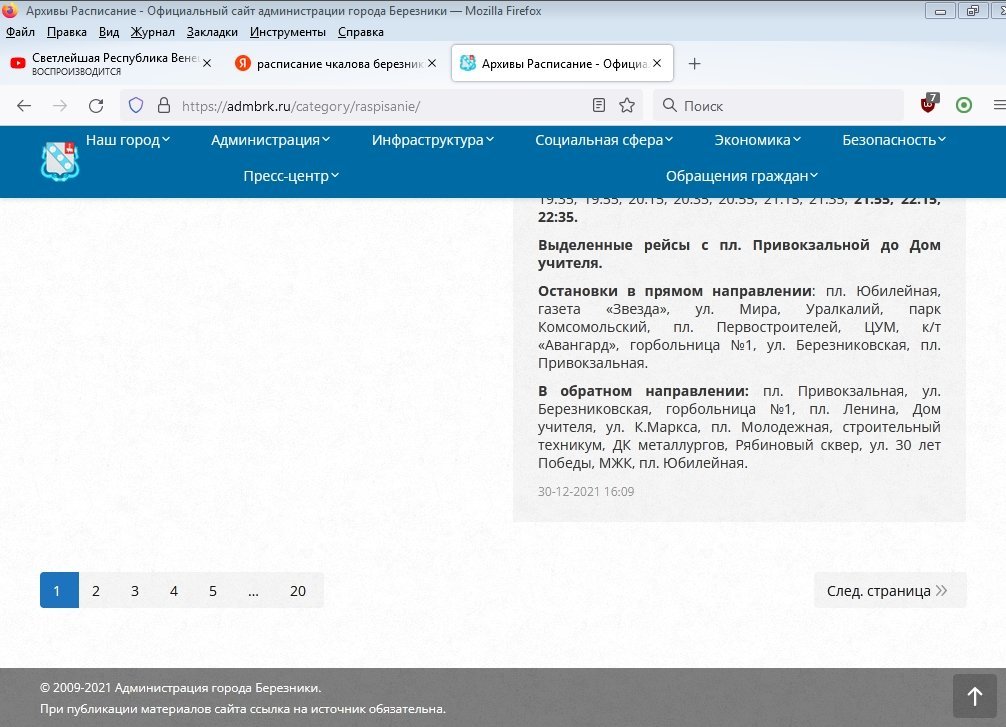Click the scroll-to-top arrow button
The width and height of the screenshot is (1006, 727).
tap(974, 695)
